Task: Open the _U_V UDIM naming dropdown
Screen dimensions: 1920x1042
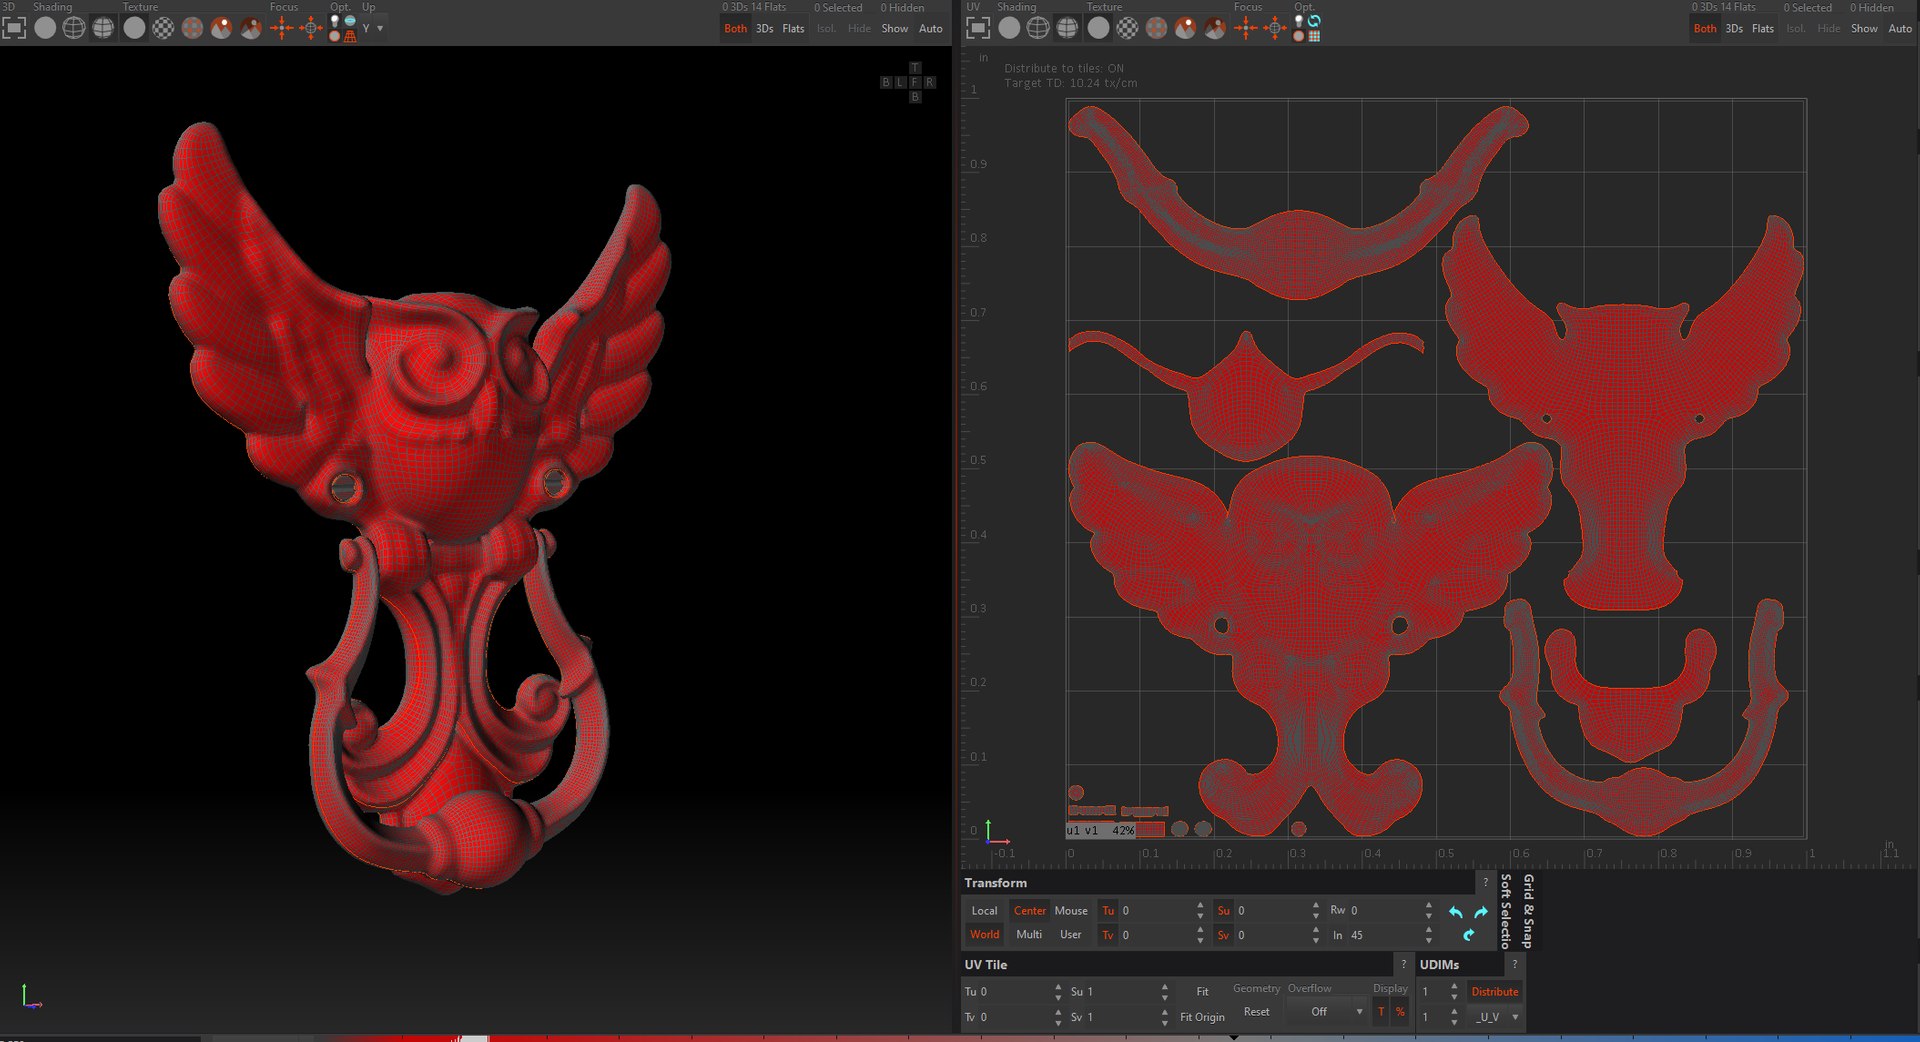Action: pos(1496,1017)
